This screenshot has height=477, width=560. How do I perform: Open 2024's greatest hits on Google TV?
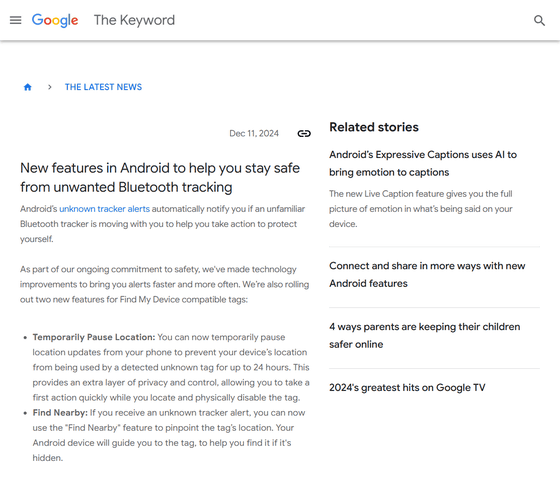407,388
